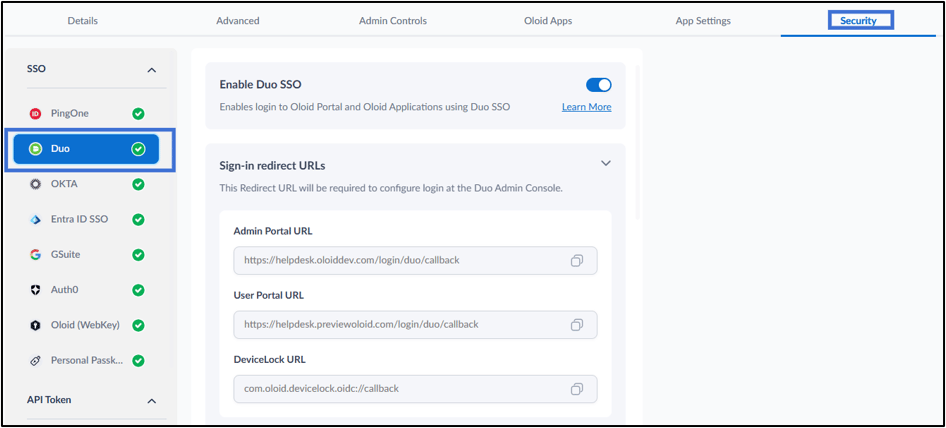Select OKTA in the SSO list
The image size is (946, 428).
86,184
